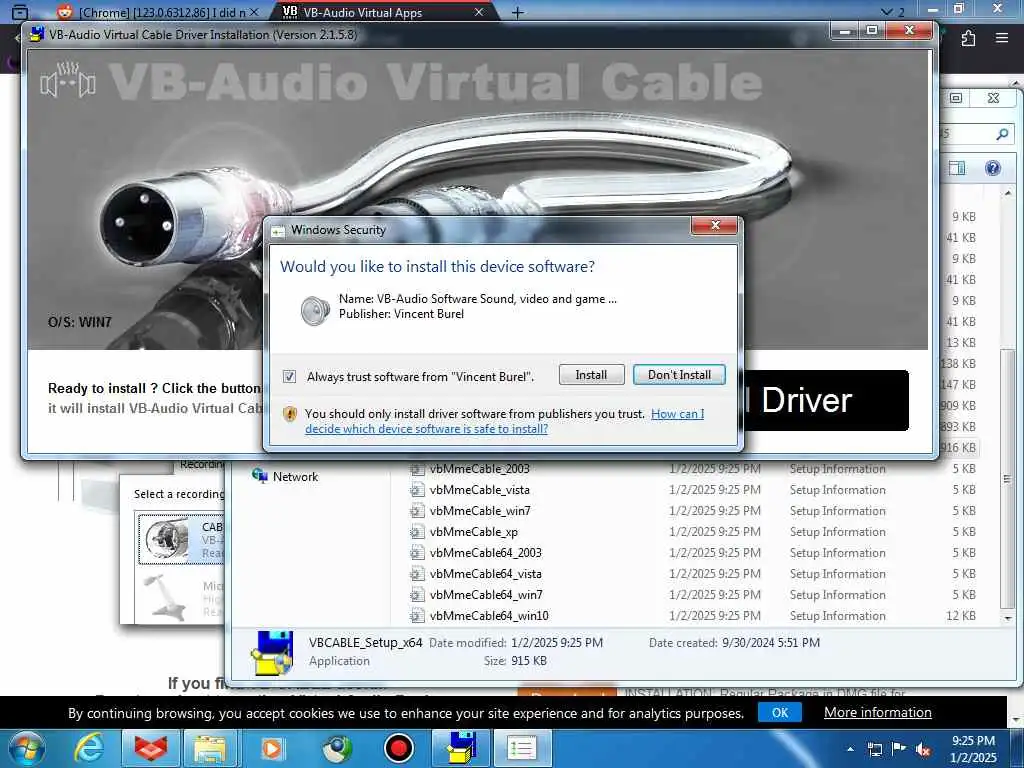
Task: Click Setup Information type for vbMmeCable_xp
Action: pos(837,532)
